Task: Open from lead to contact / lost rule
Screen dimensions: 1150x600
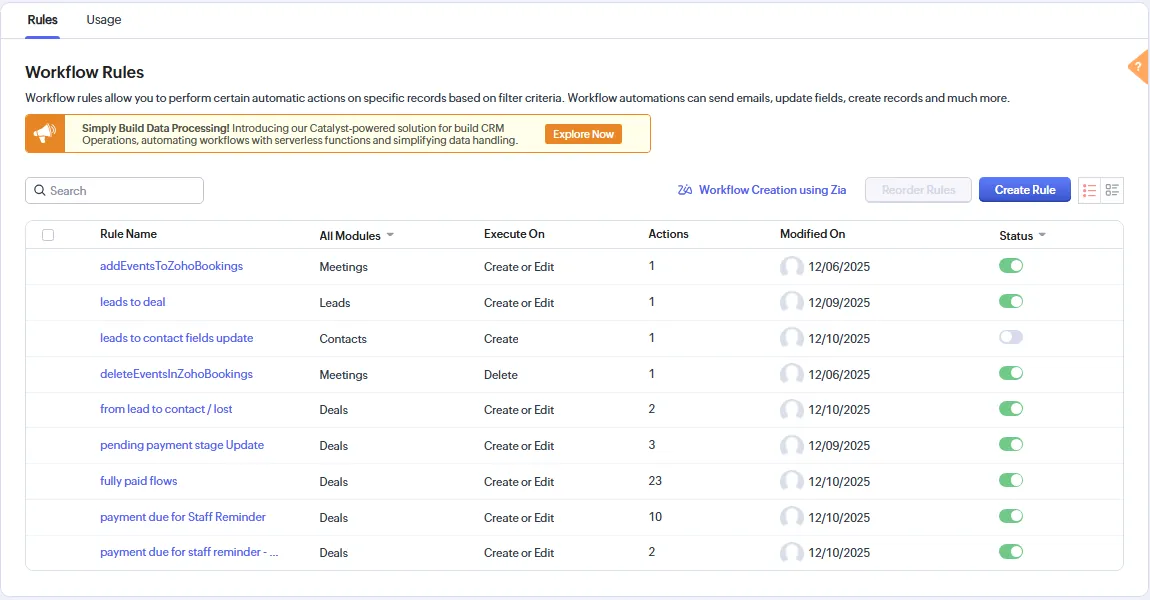Action: coord(166,409)
